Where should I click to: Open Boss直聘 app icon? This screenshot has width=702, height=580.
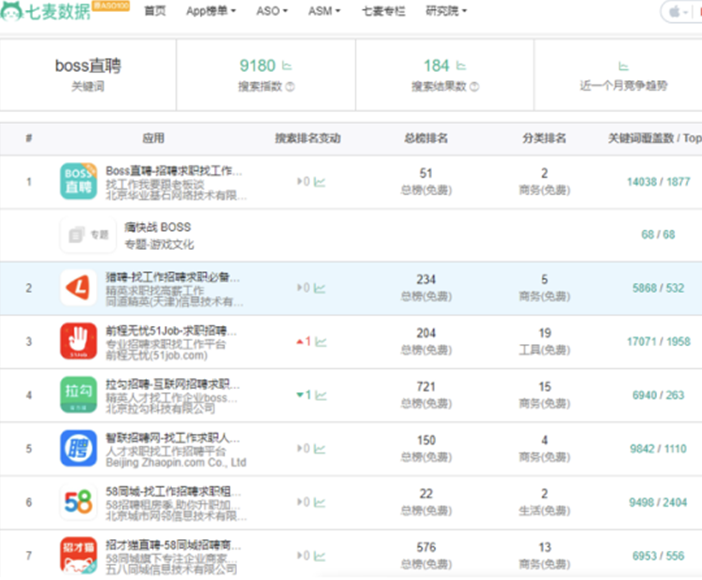[x=78, y=181]
